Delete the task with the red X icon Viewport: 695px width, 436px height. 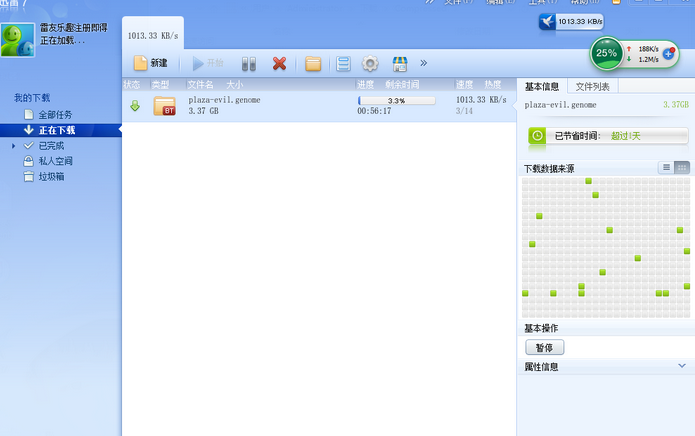[x=279, y=63]
